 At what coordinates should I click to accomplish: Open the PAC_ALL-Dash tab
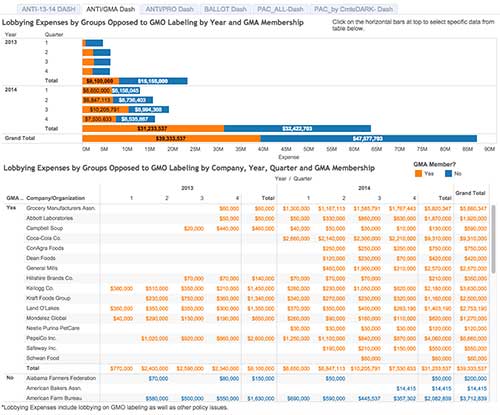point(280,9)
